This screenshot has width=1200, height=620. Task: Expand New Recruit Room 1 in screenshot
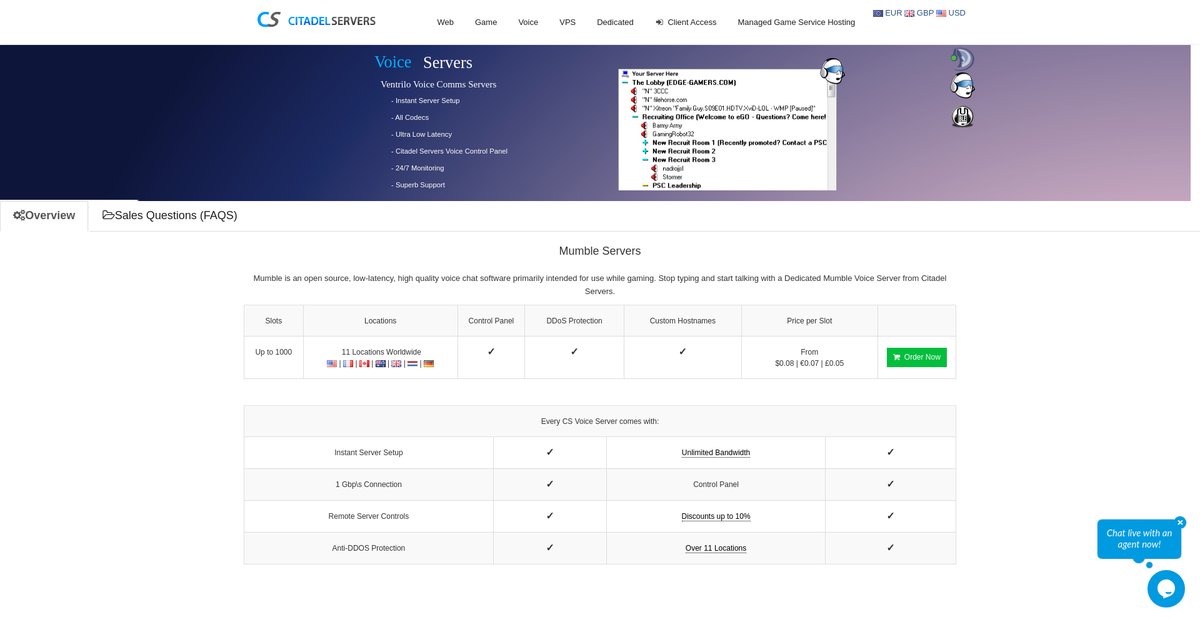pos(645,142)
